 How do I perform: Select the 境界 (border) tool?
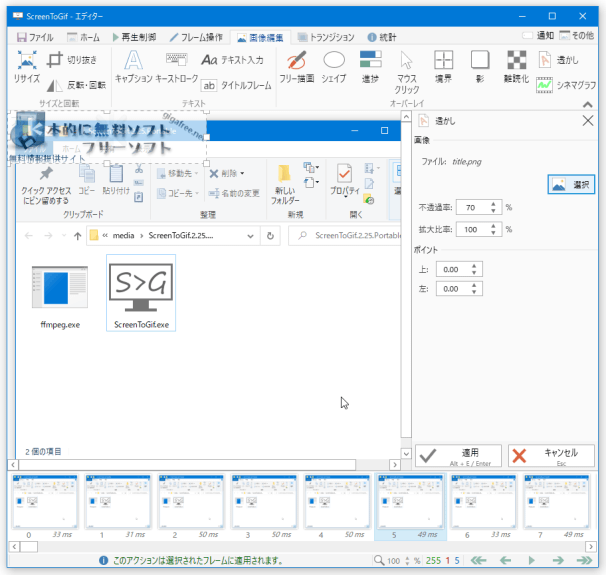click(x=444, y=66)
